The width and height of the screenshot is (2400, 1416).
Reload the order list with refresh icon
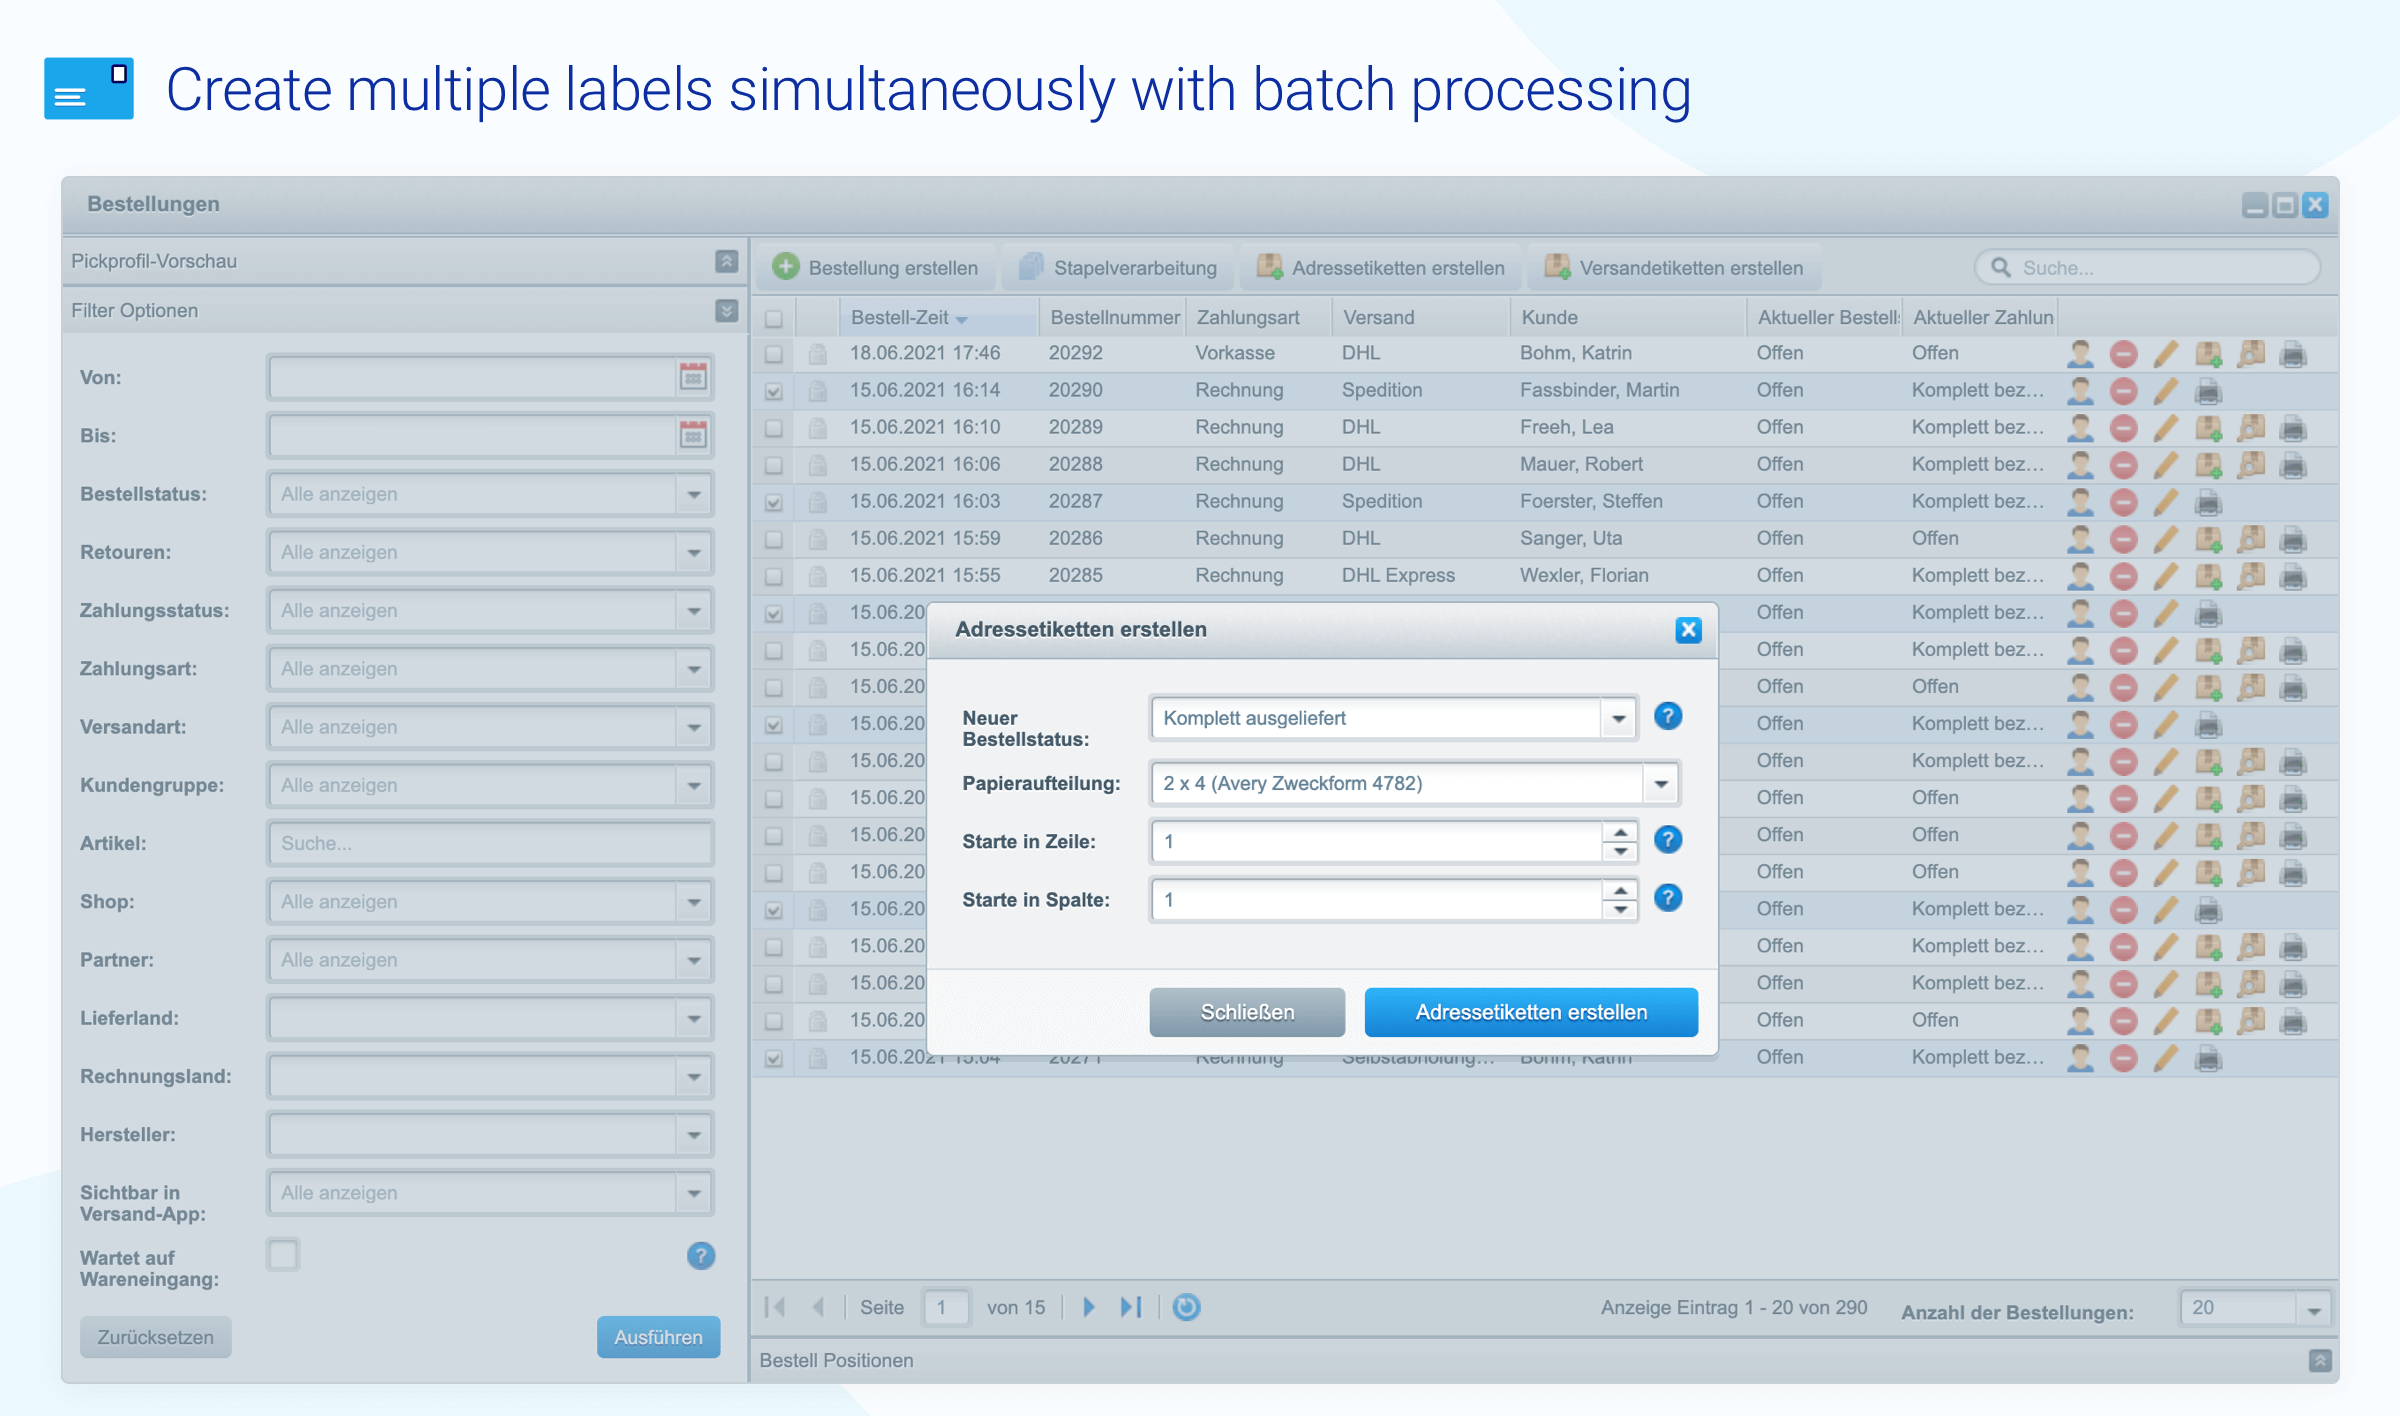click(x=1186, y=1306)
